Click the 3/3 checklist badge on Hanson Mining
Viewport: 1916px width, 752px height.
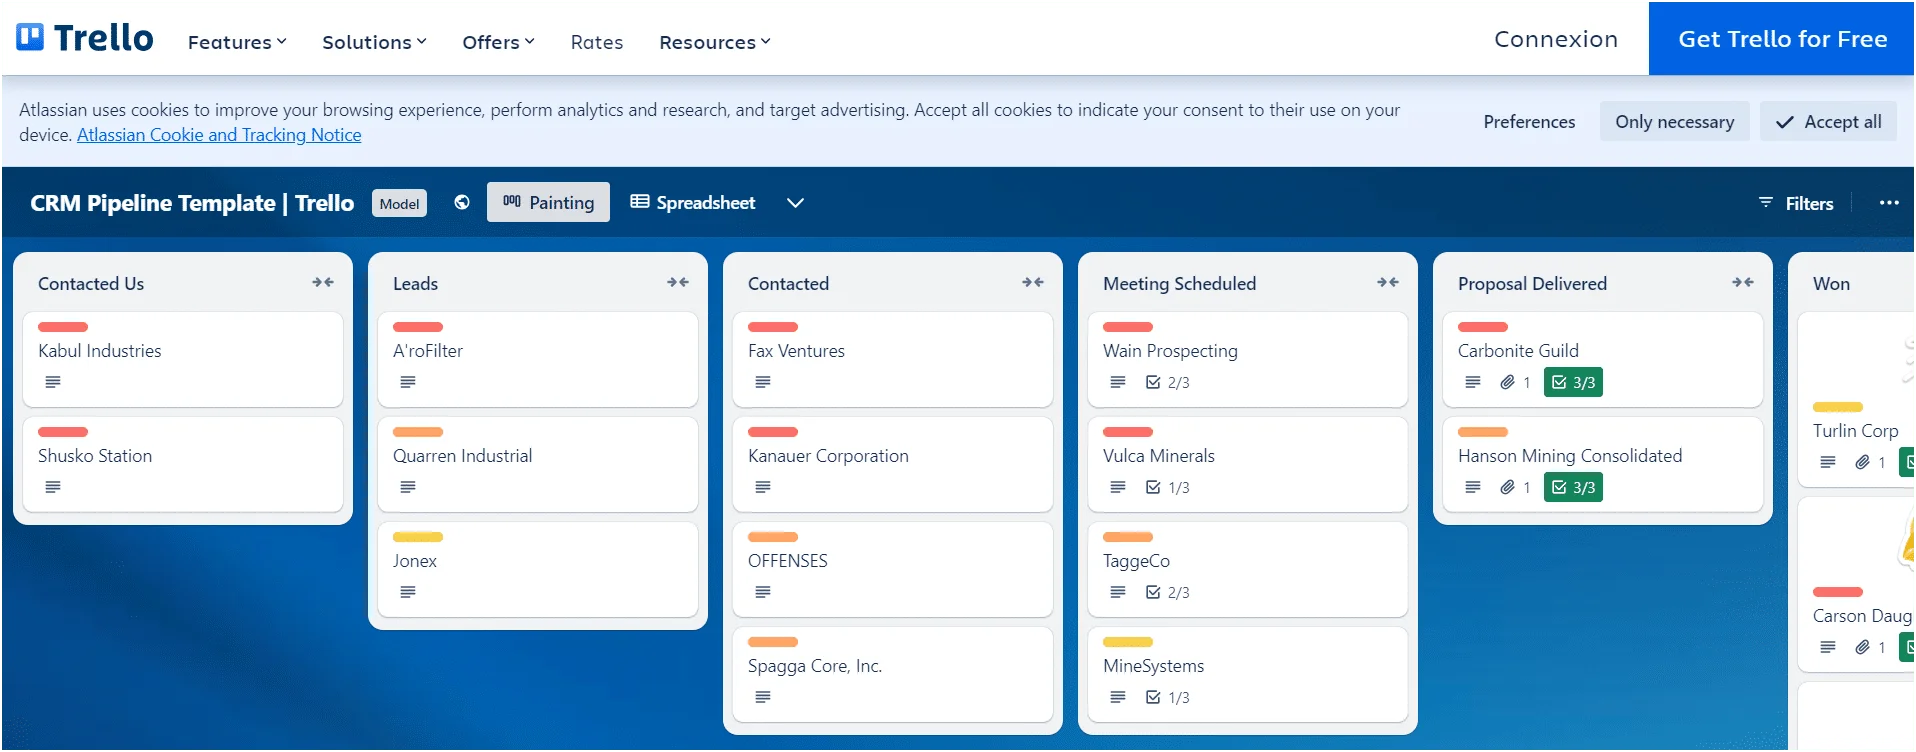pos(1573,487)
